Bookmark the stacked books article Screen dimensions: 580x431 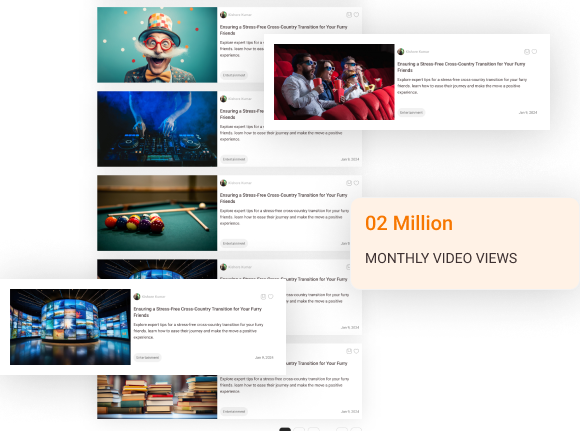(x=348, y=351)
